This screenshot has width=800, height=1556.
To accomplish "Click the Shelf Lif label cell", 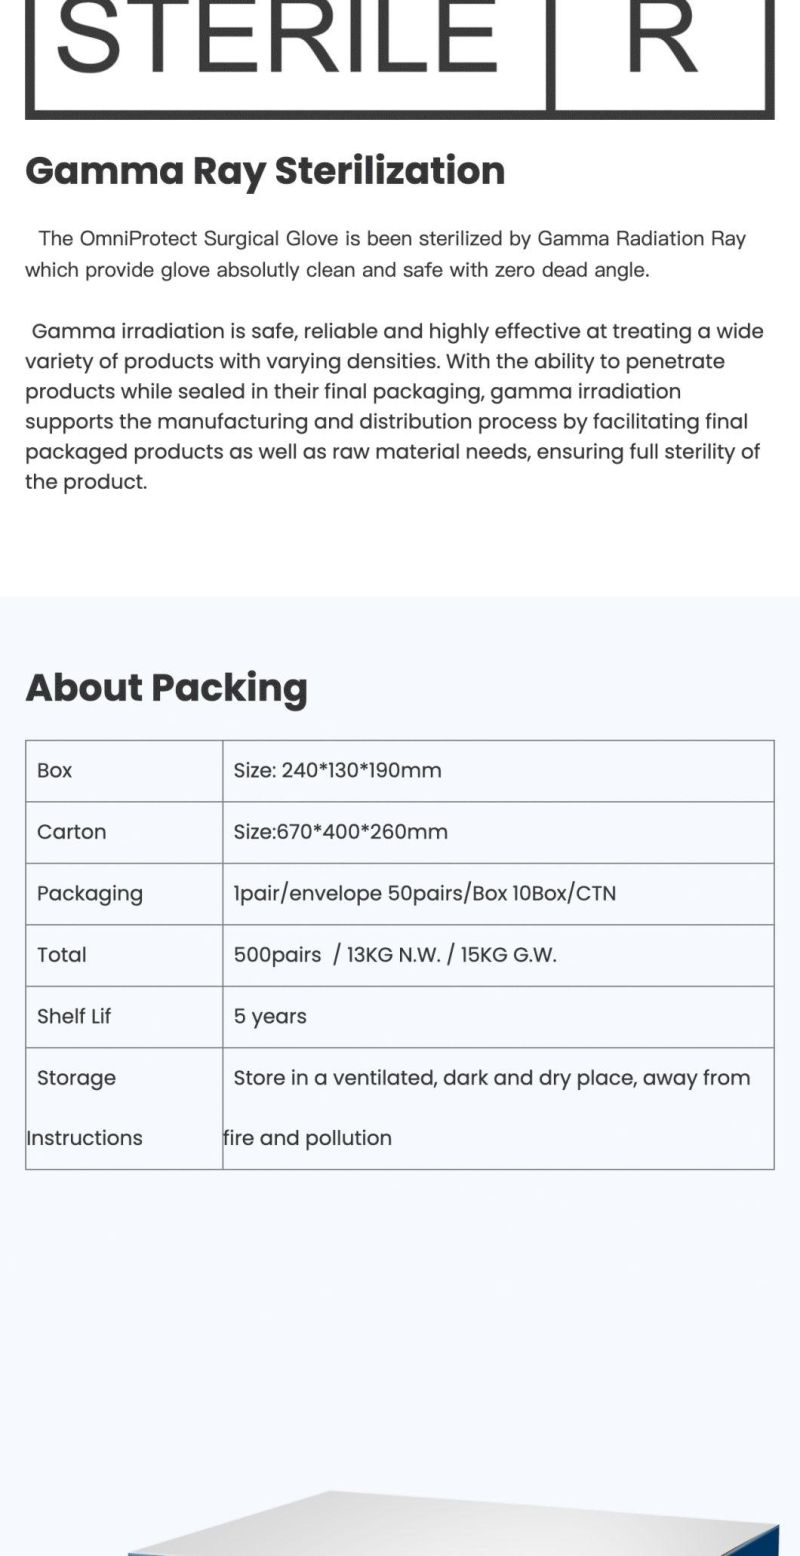I will point(124,1017).
